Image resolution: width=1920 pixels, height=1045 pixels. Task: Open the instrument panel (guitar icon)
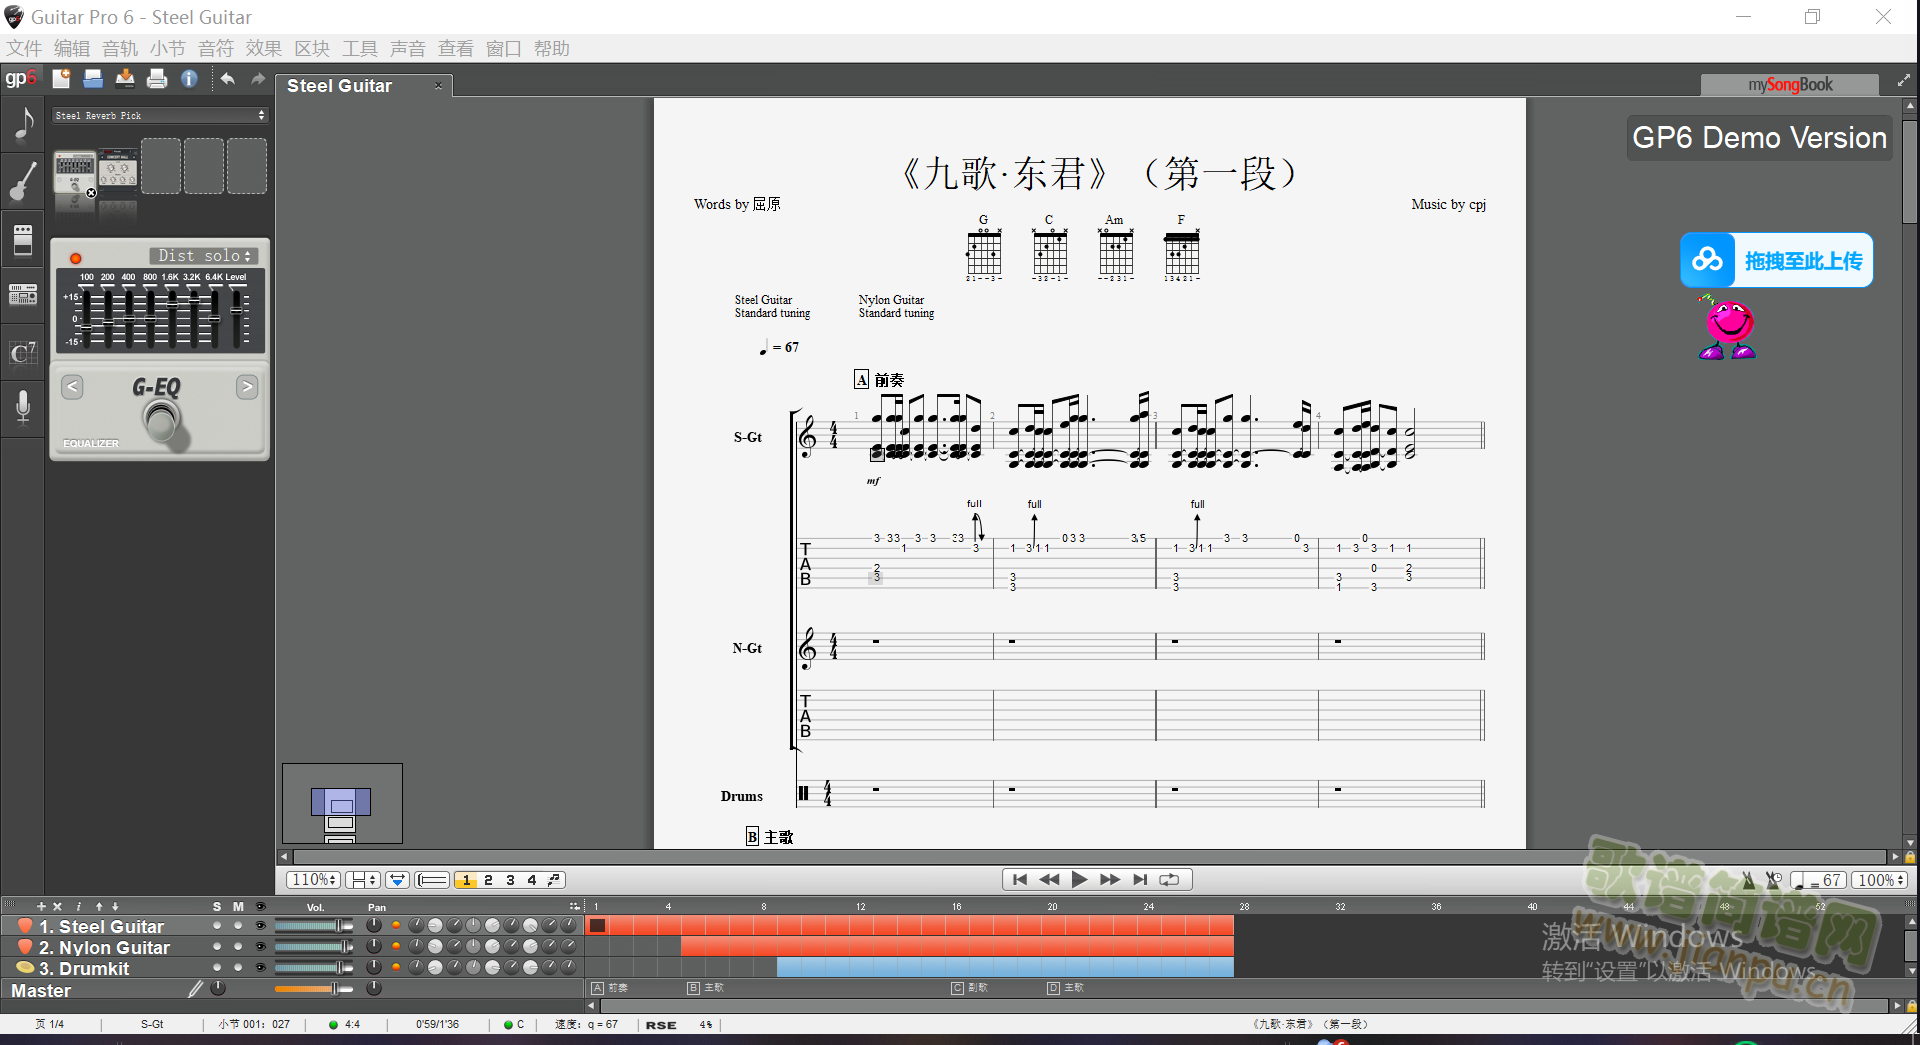coord(23,182)
